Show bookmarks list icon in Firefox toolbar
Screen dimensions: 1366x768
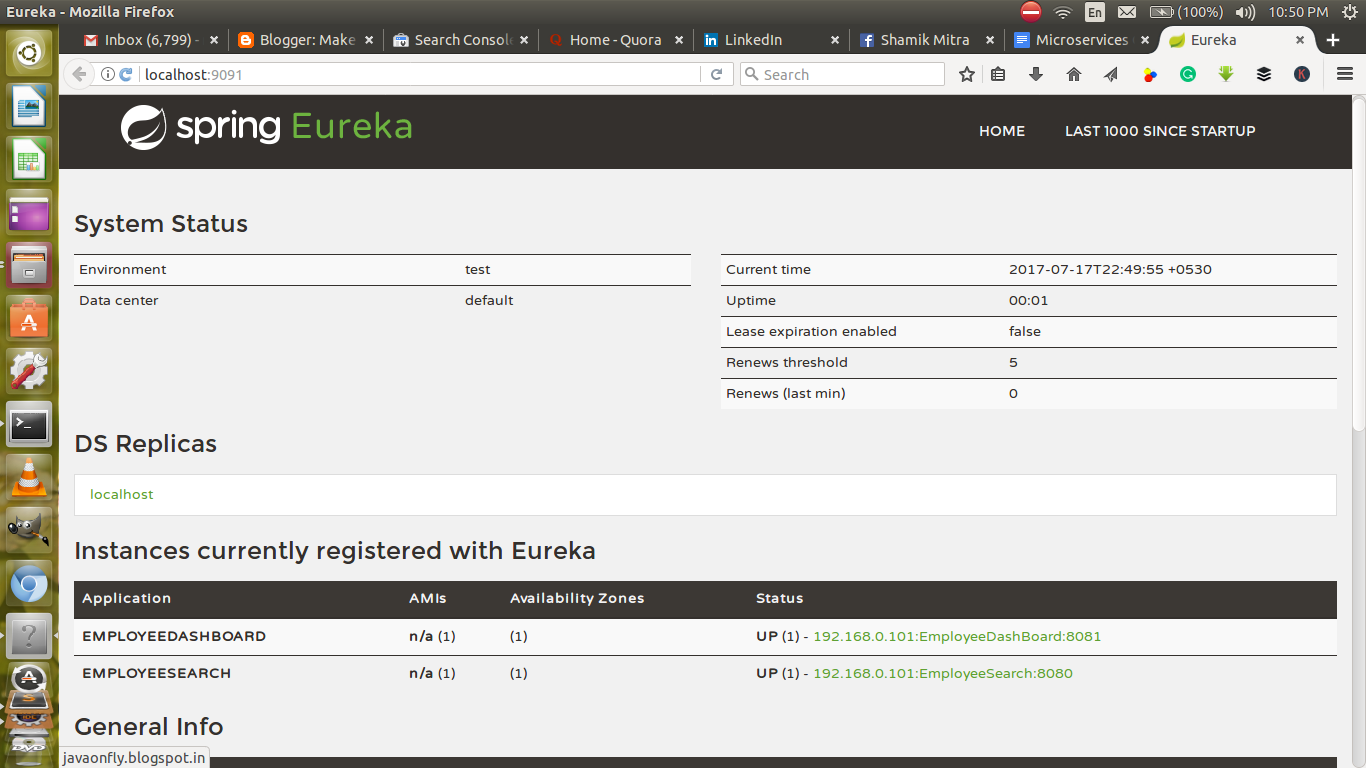pos(998,74)
